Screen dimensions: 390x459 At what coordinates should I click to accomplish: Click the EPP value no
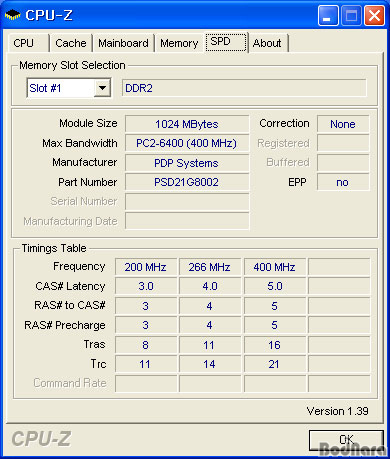(x=343, y=182)
